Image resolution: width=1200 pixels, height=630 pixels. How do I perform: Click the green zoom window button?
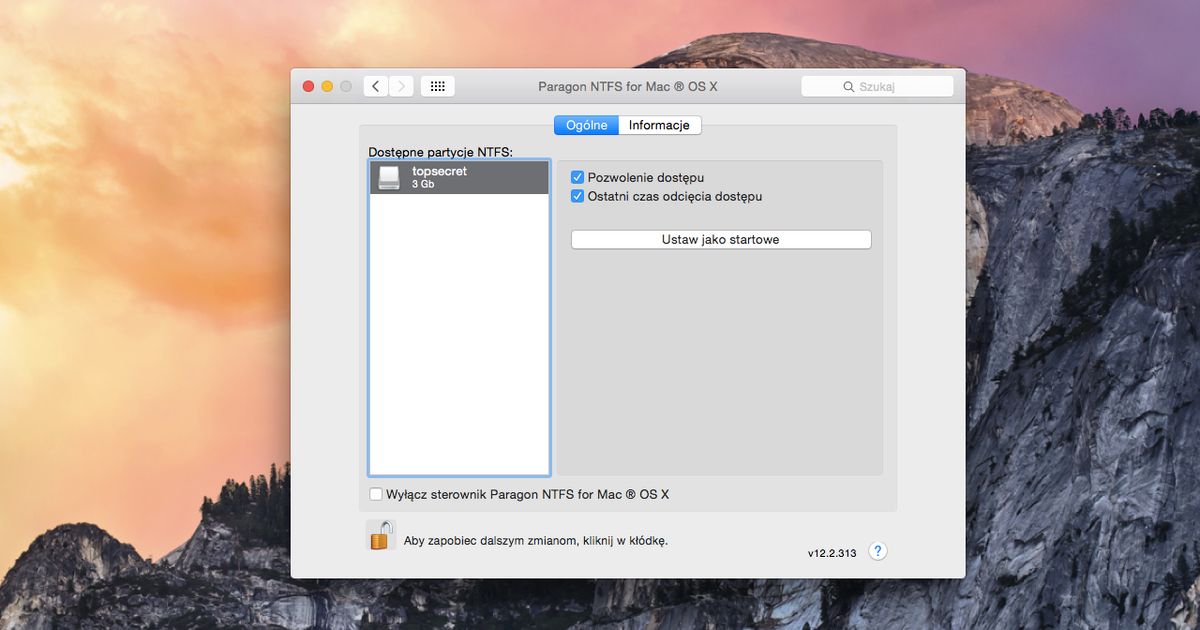click(x=346, y=86)
